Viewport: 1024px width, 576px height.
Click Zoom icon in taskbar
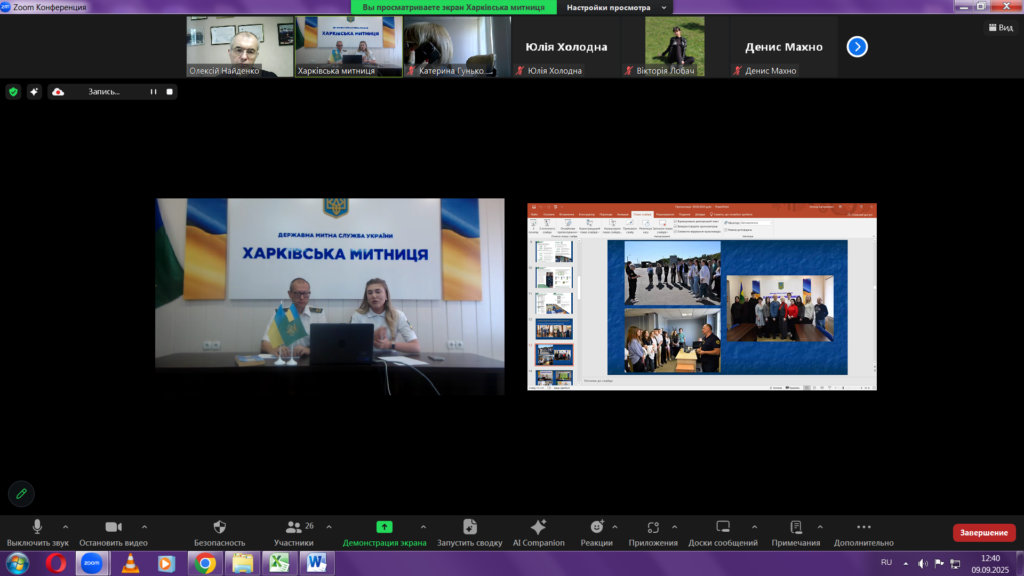click(91, 563)
